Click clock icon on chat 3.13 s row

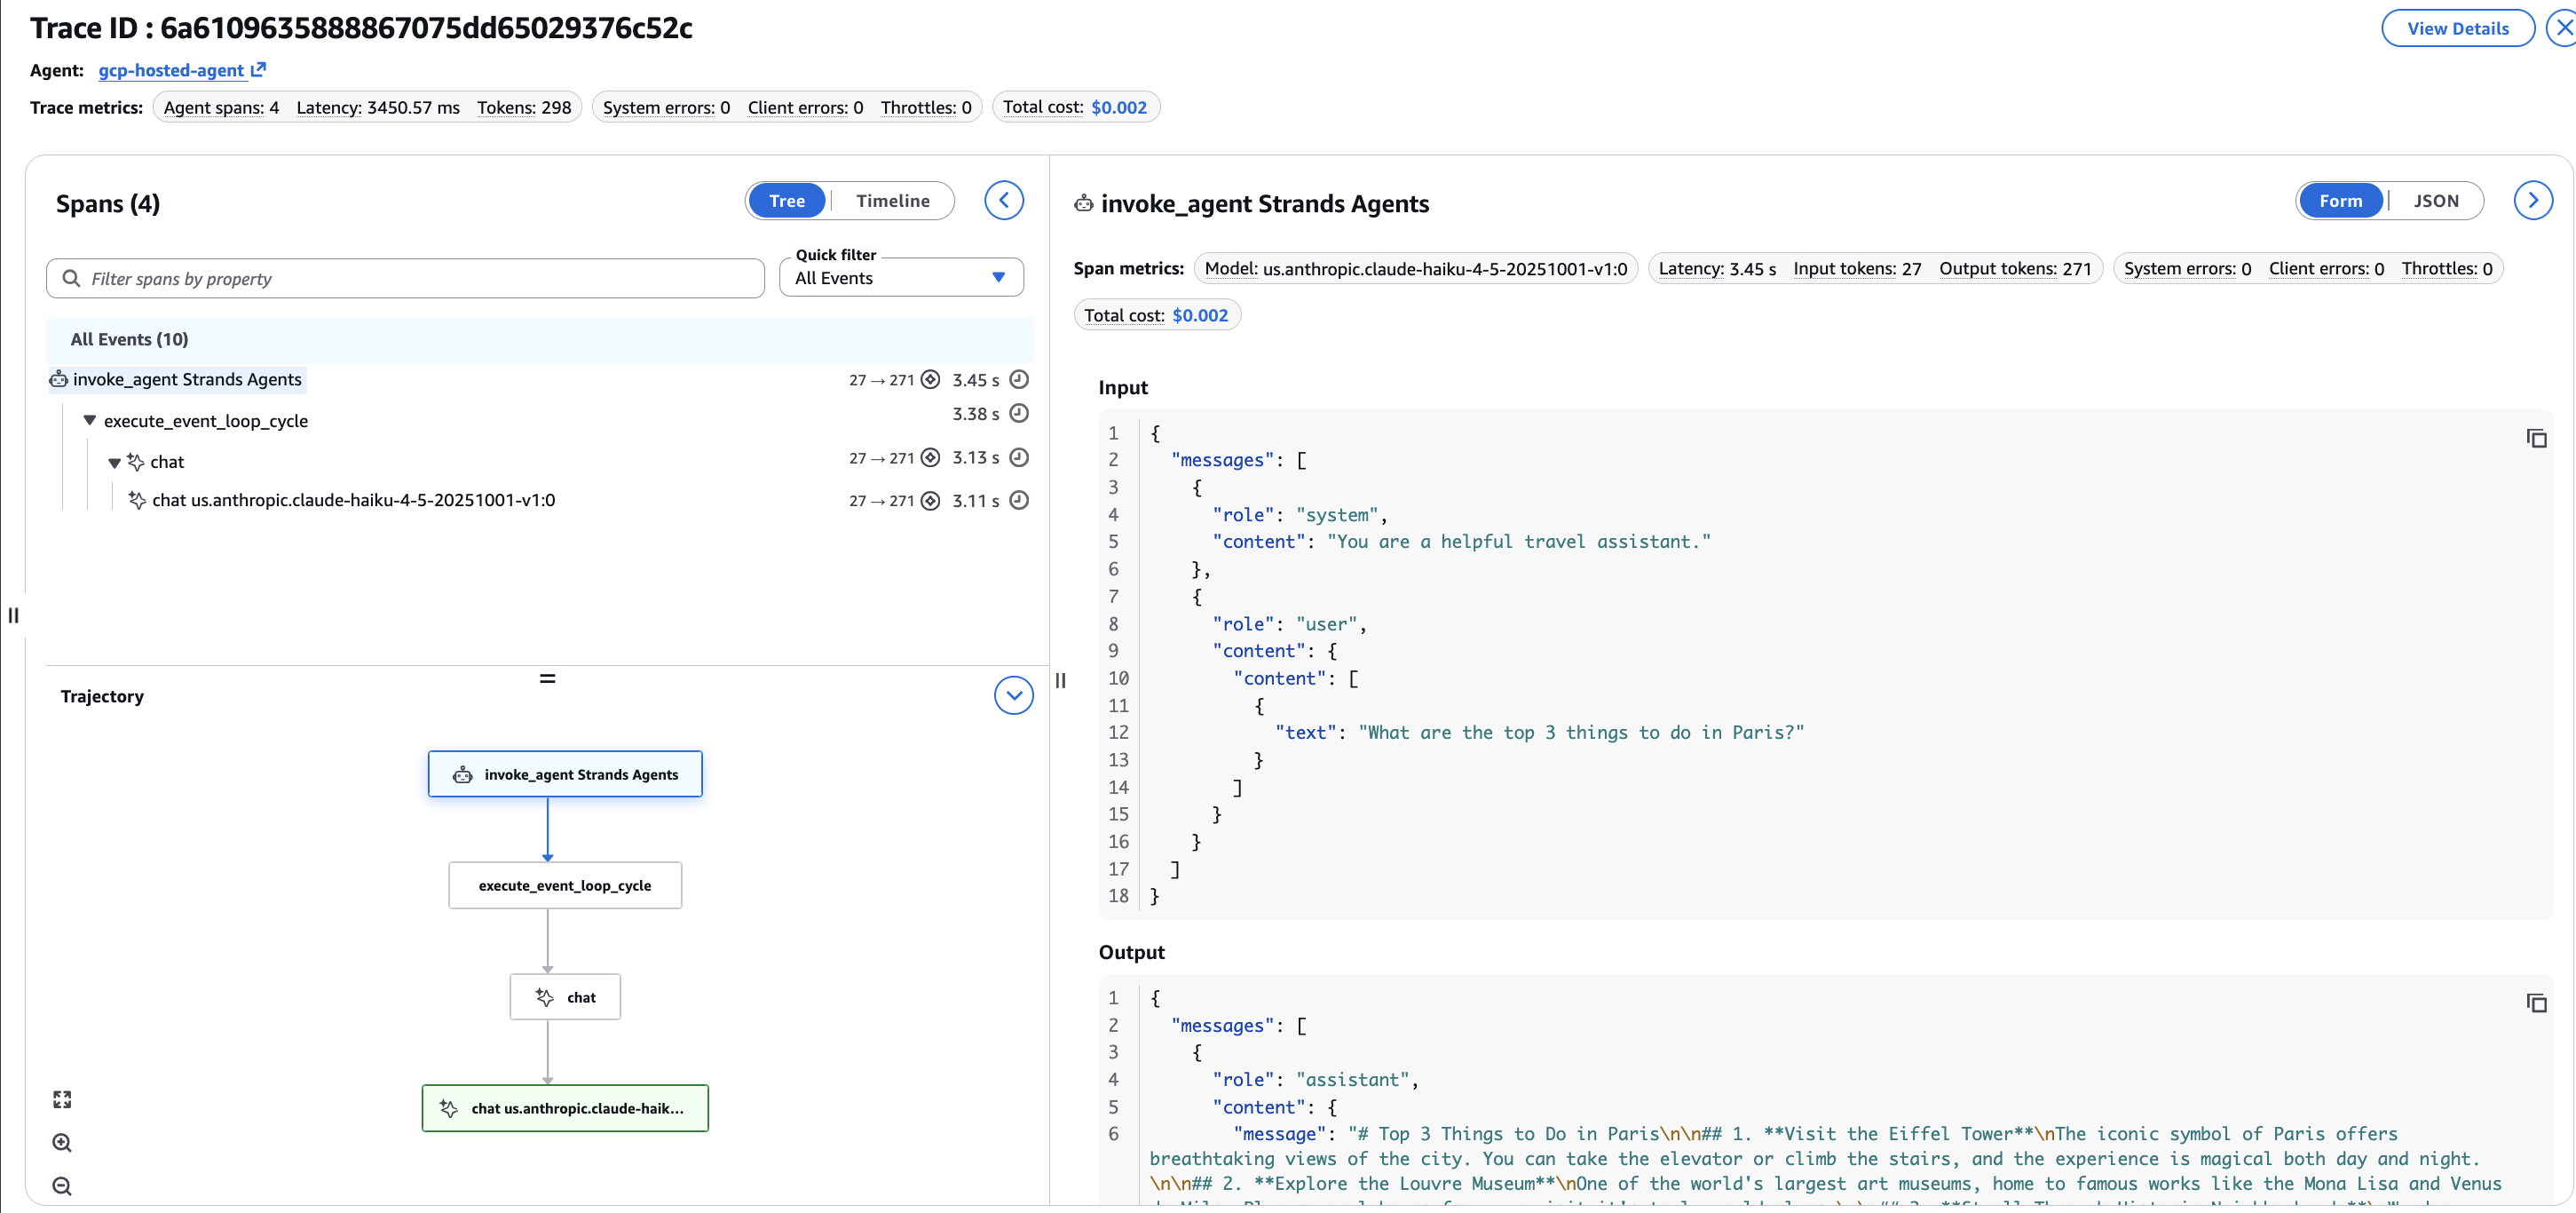click(1019, 457)
